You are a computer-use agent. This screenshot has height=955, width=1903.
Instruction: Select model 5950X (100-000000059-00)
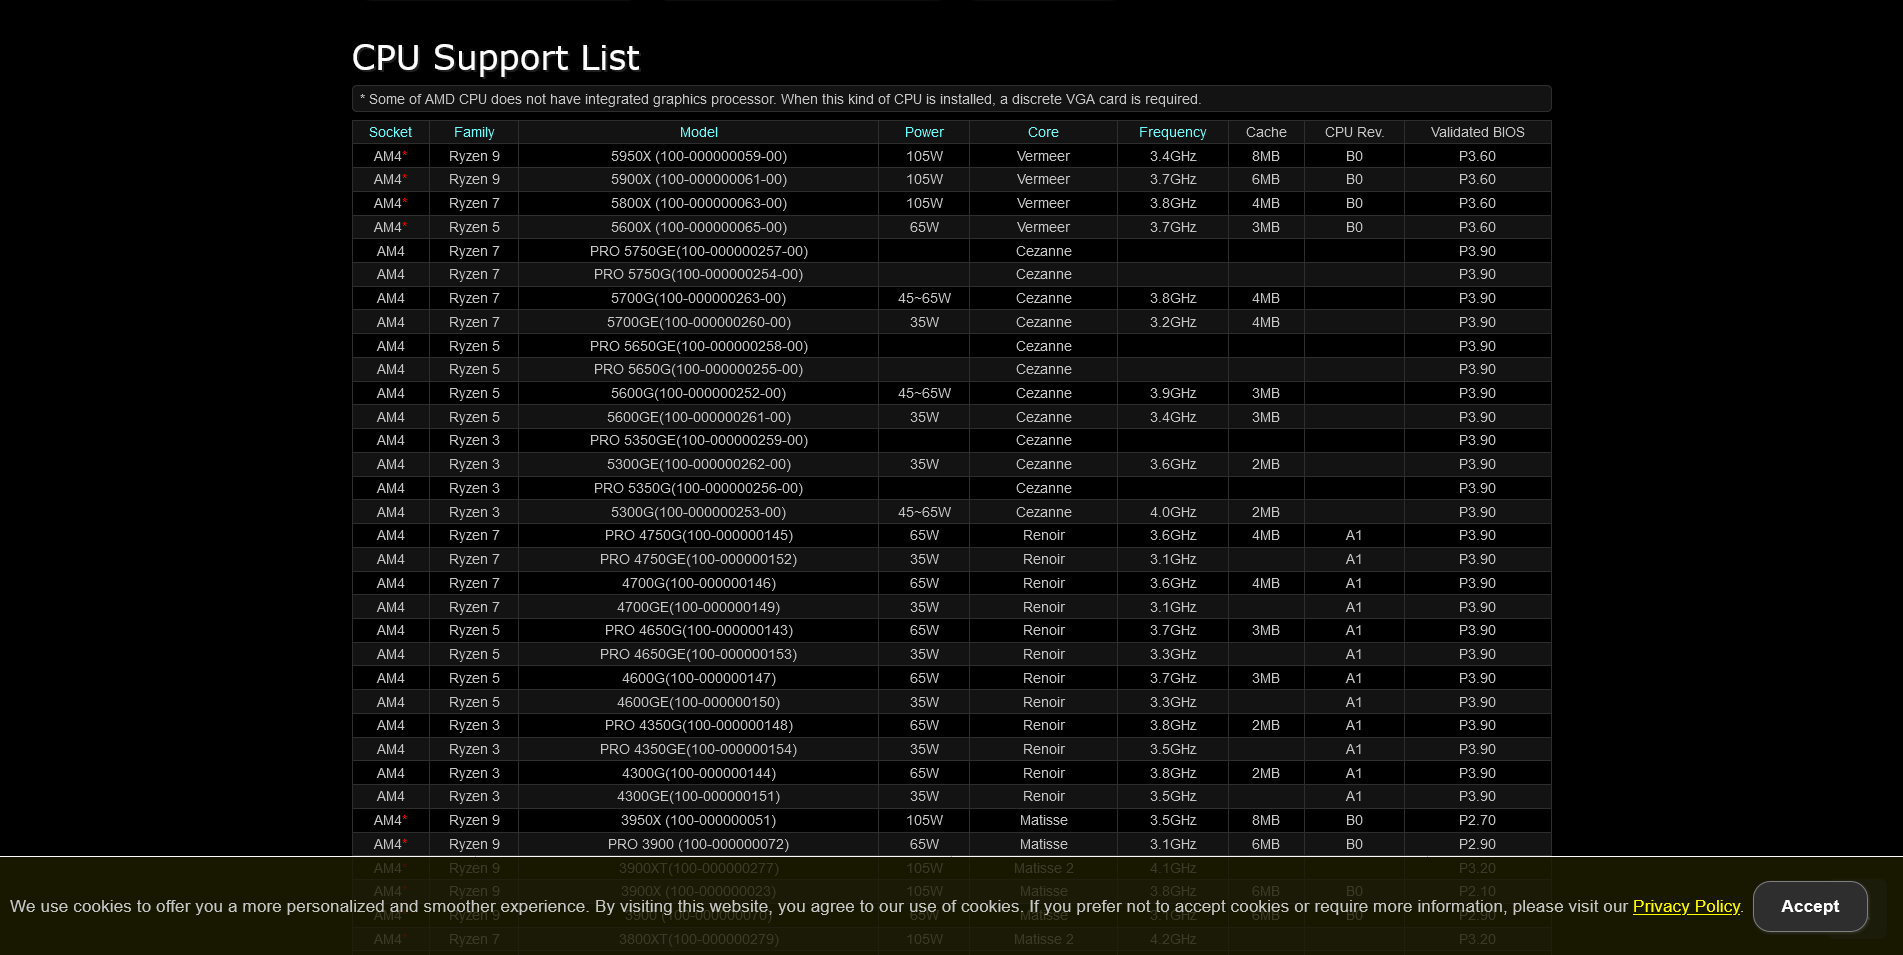[699, 156]
